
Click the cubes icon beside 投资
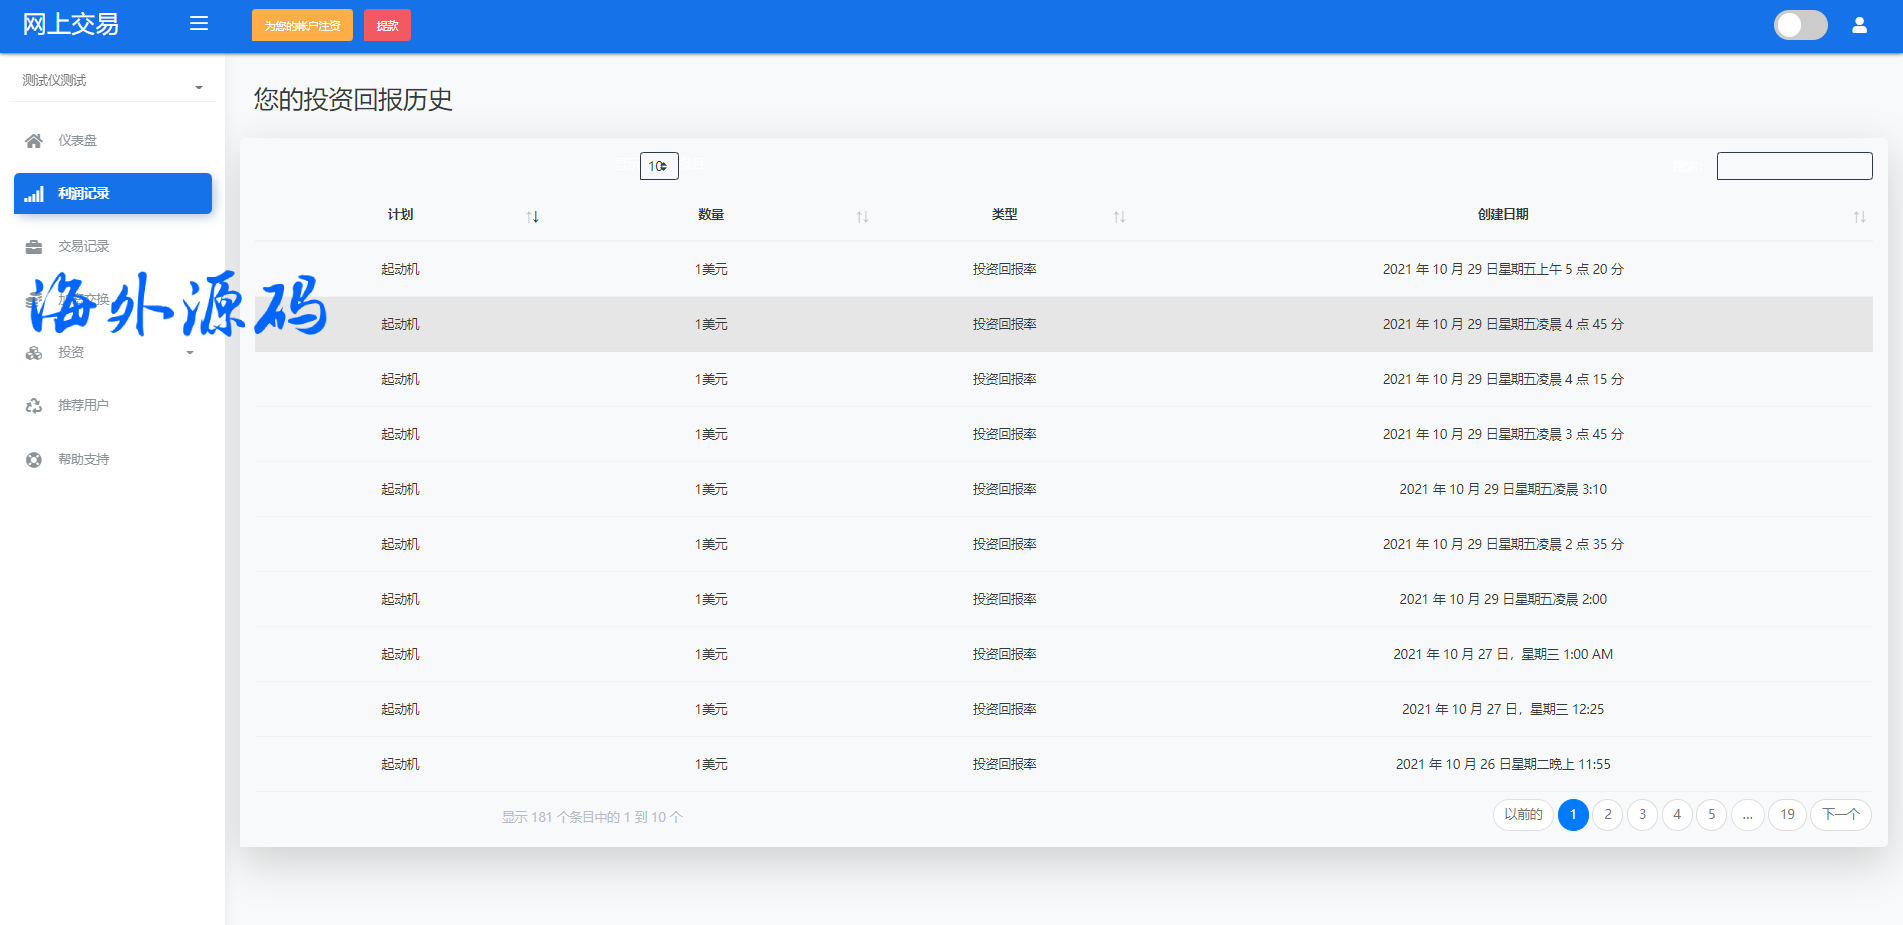(34, 353)
